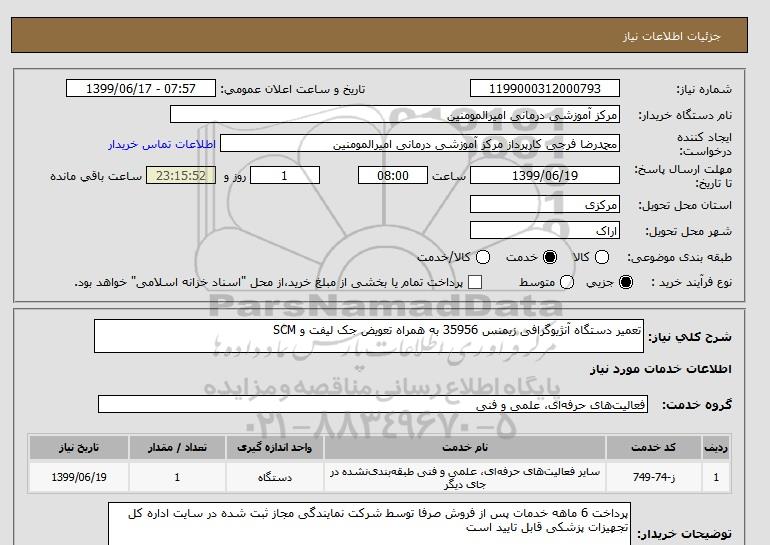Click the جزئیات اطلاعات نیاز header title

(x=671, y=36)
